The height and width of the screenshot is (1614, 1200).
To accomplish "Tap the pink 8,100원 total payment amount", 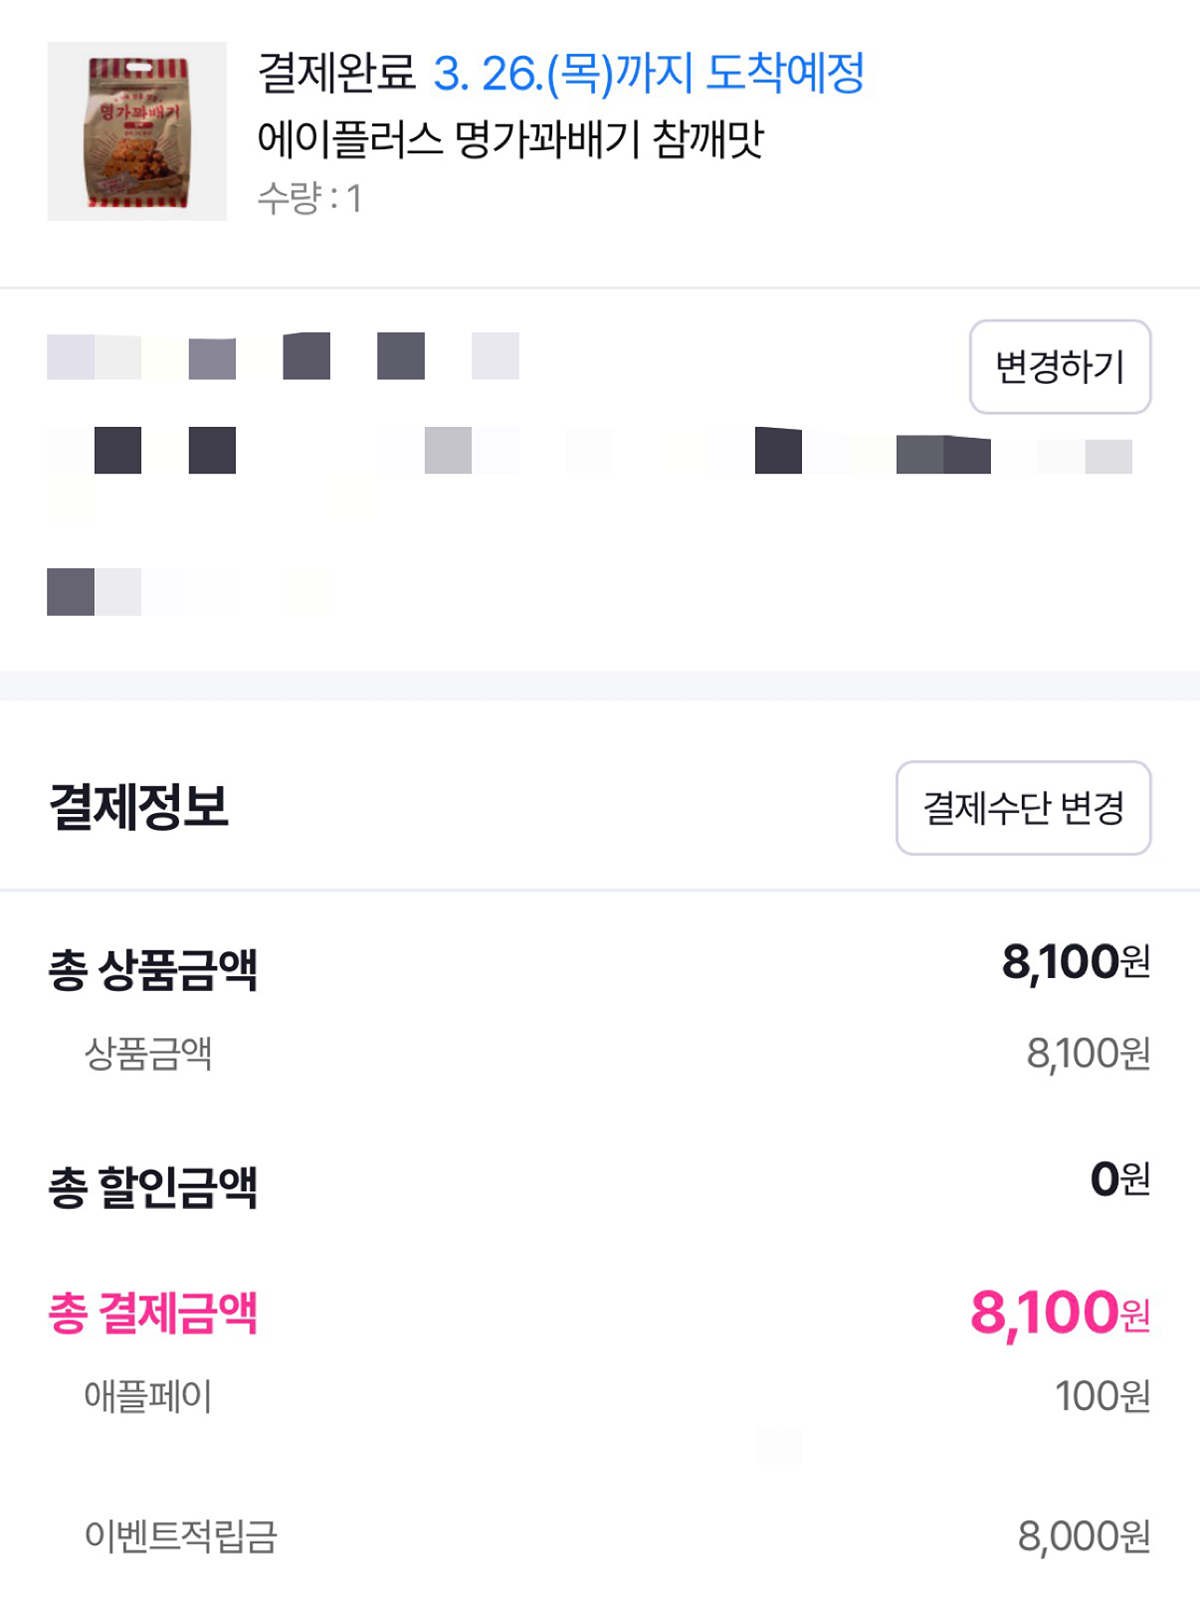I will coord(1059,1312).
